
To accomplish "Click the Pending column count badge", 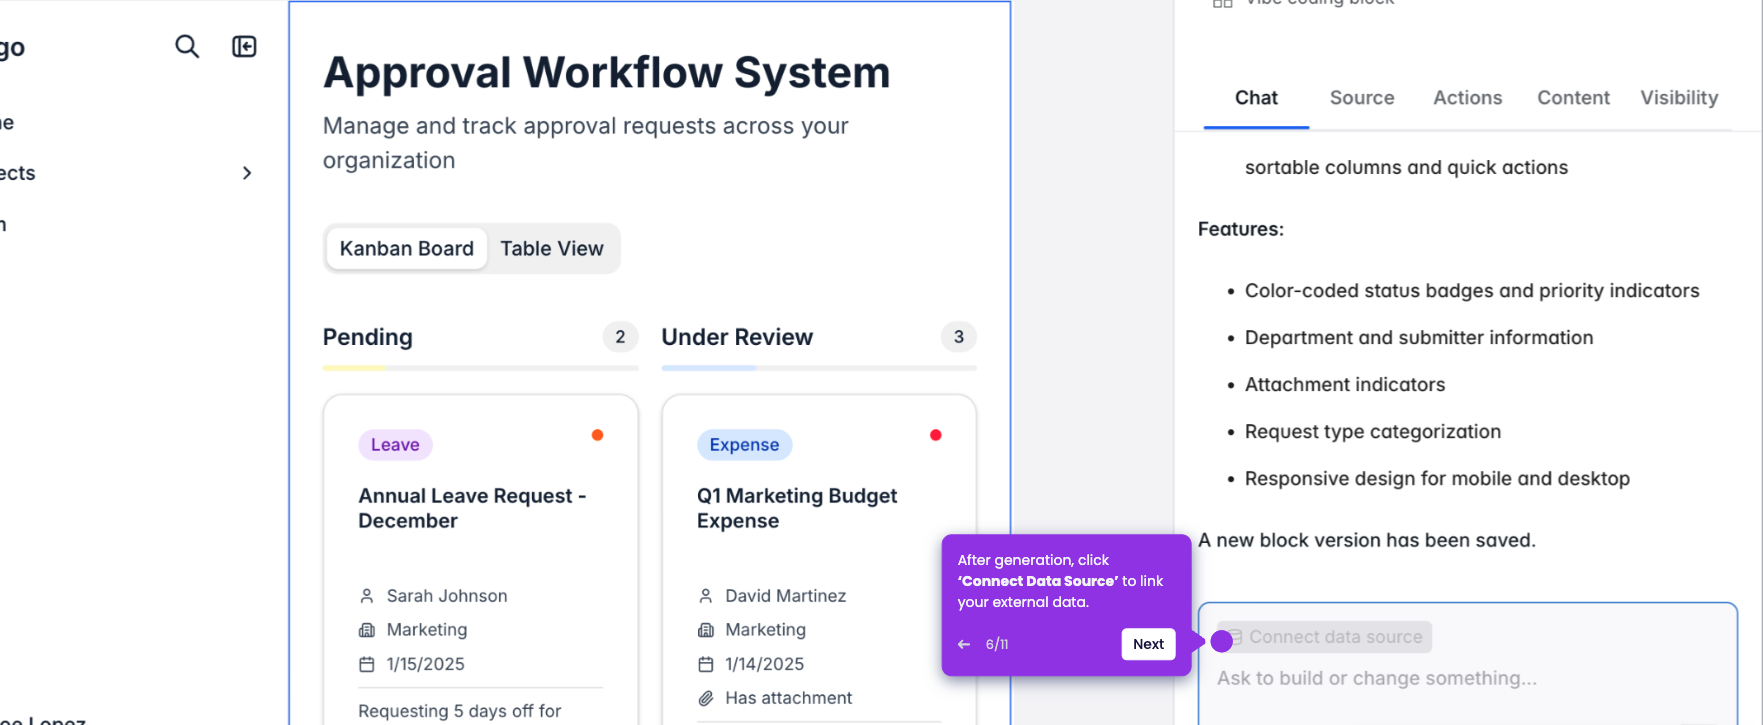I will pos(620,337).
